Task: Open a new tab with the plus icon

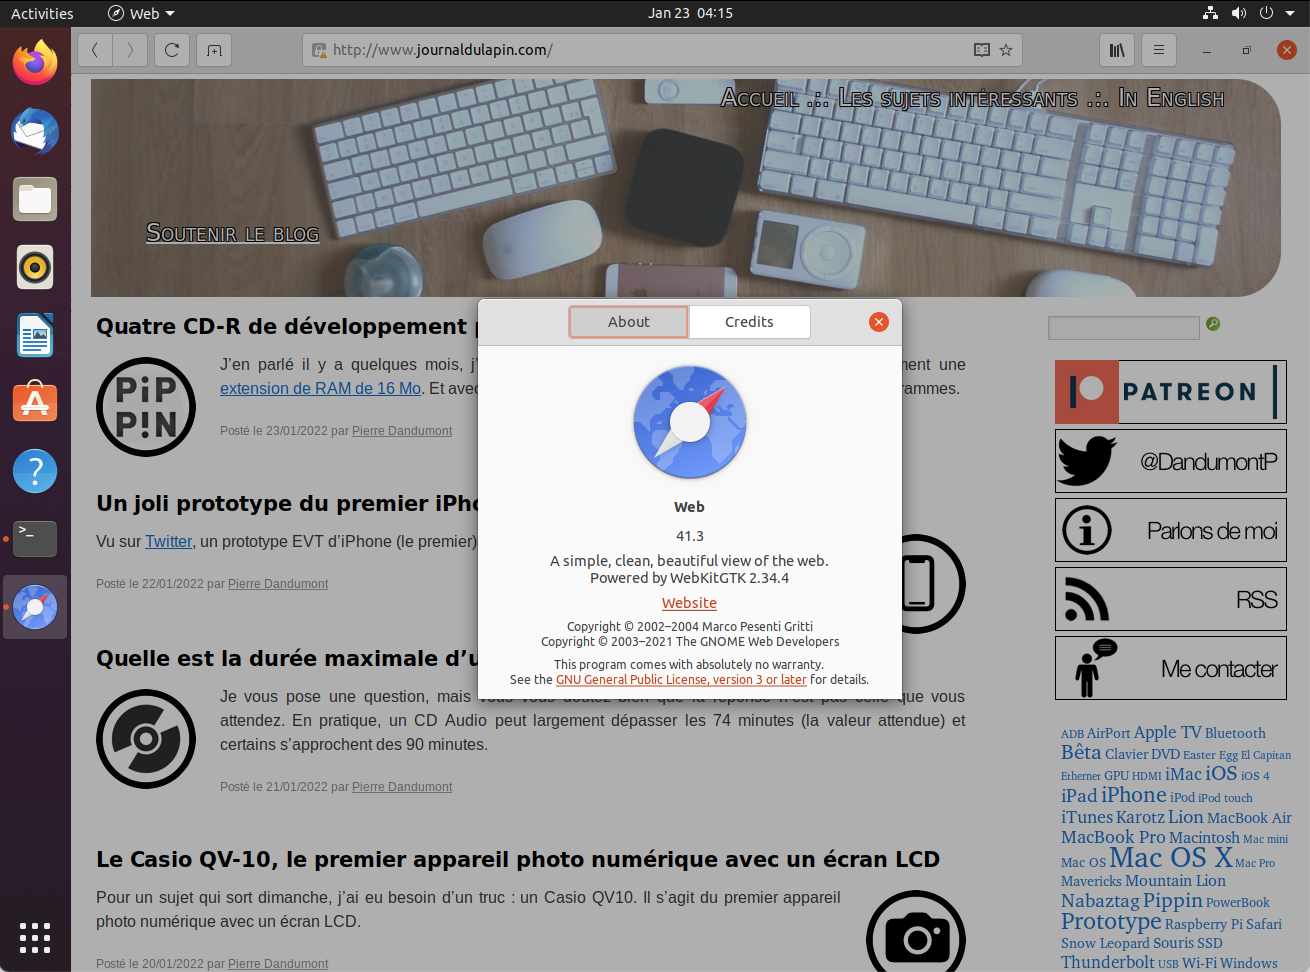Action: click(214, 50)
